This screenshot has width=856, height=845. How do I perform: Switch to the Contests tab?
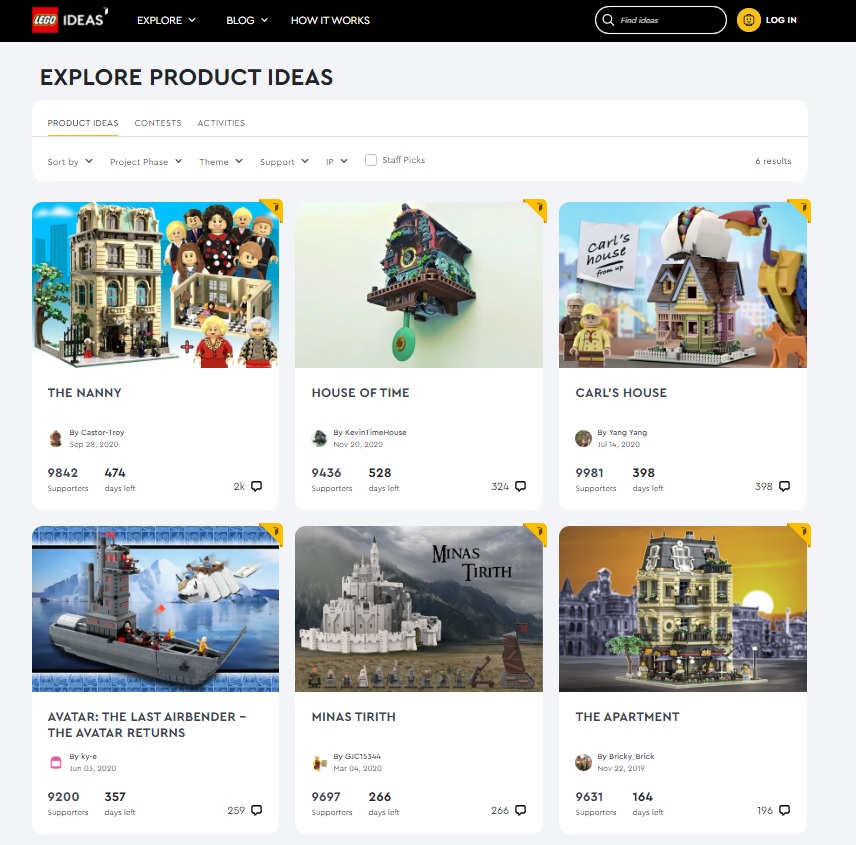pos(158,123)
